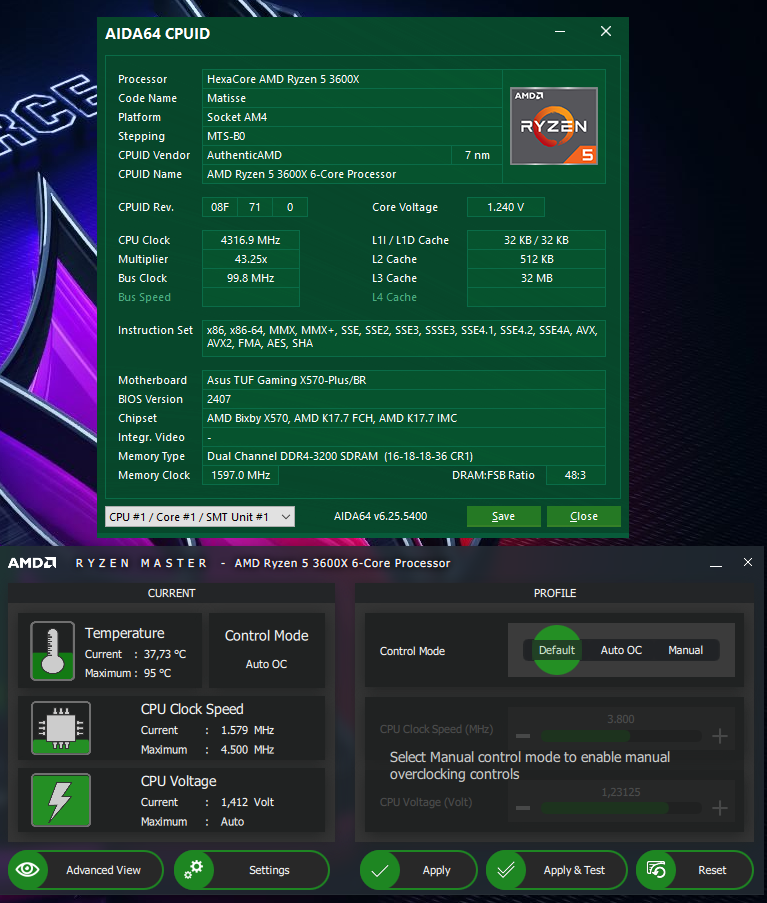Image resolution: width=767 pixels, height=903 pixels.
Task: Decrease CPU Voltage with minus button
Action: click(523, 808)
